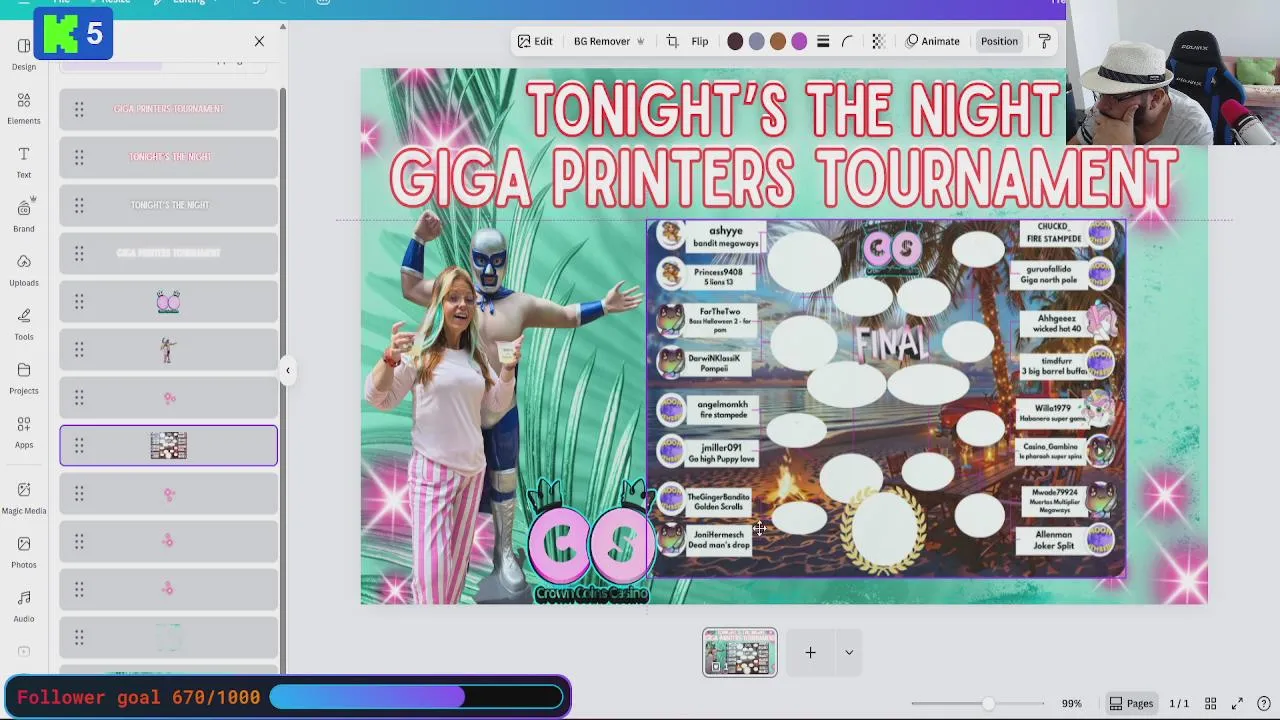Open the Text sidebar panel
Screen dimensions: 1280x720
click(x=24, y=162)
